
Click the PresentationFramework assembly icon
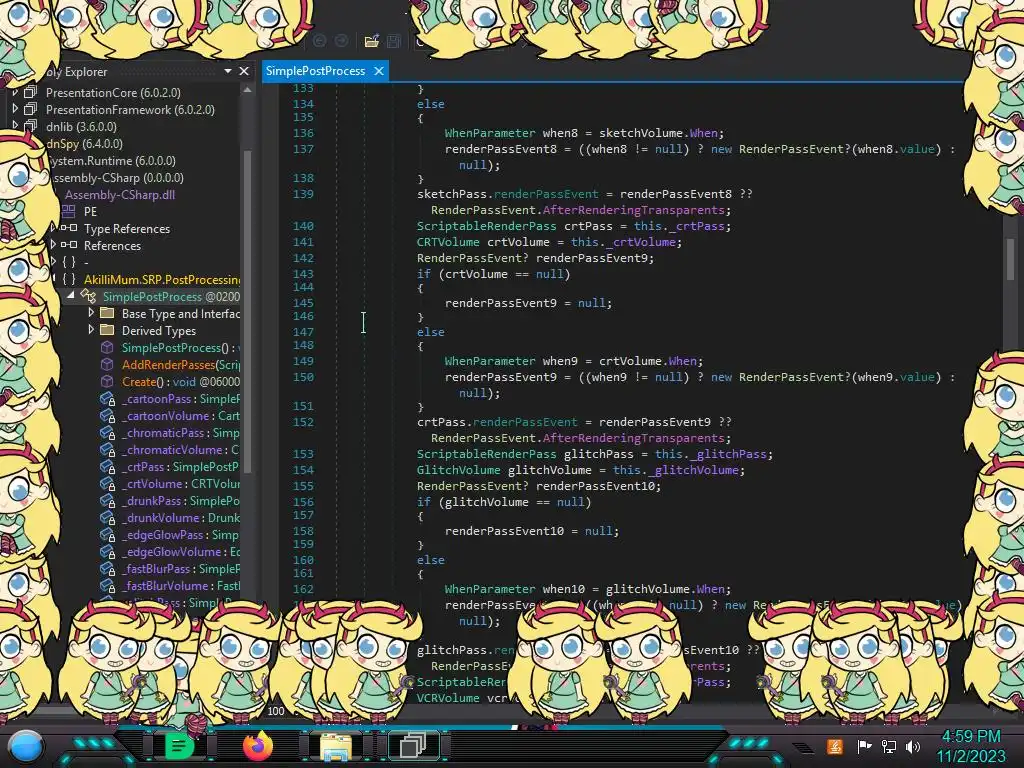click(30, 109)
